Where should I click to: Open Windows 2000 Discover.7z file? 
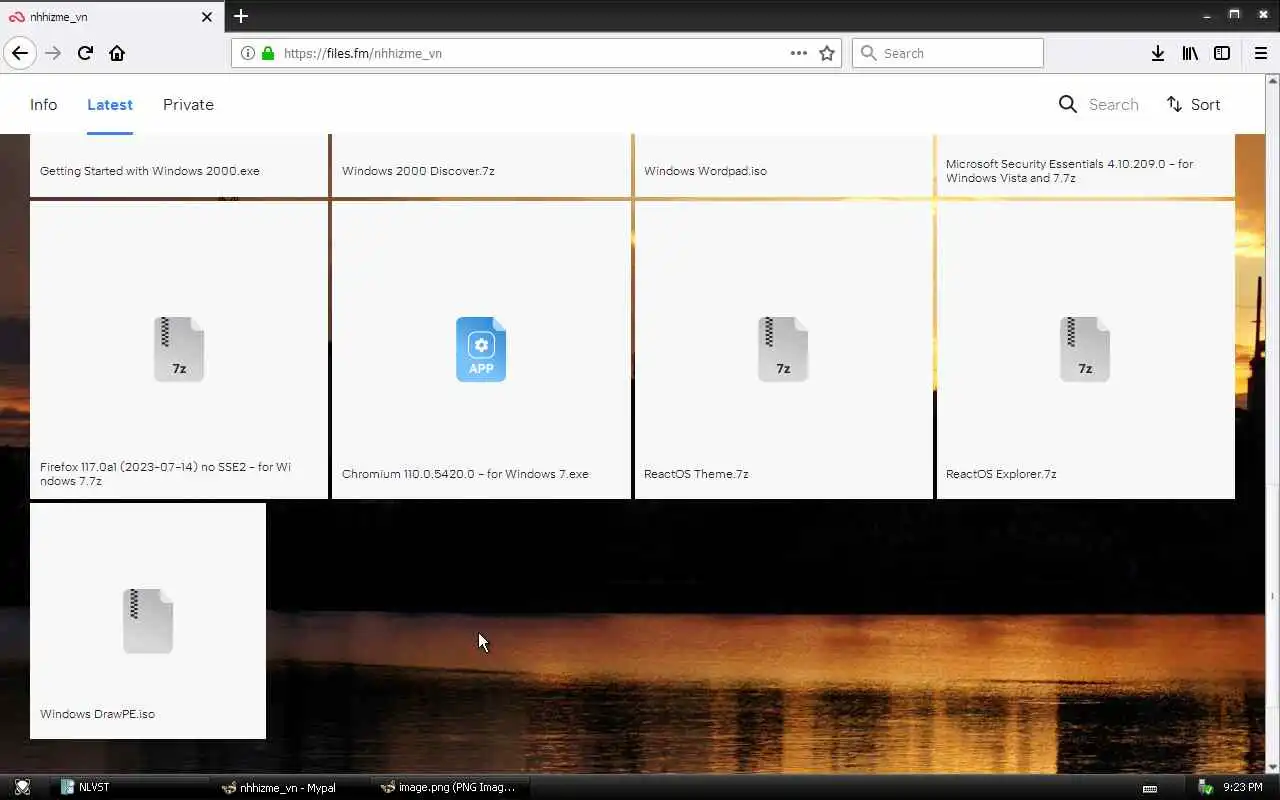(418, 171)
